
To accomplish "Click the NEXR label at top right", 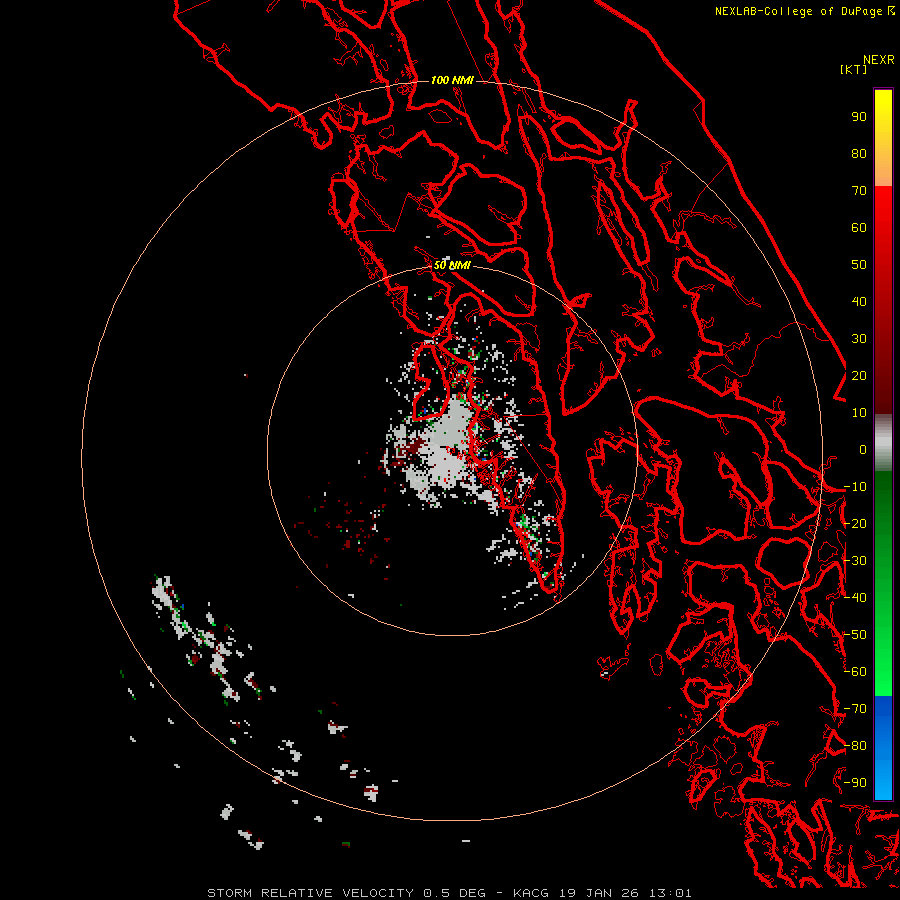I will tap(879, 60).
